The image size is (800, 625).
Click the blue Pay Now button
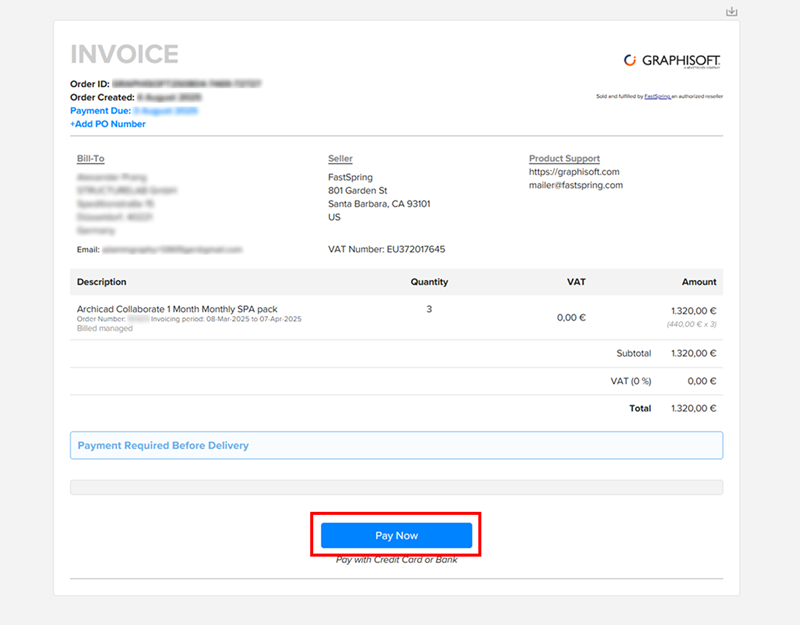396,535
